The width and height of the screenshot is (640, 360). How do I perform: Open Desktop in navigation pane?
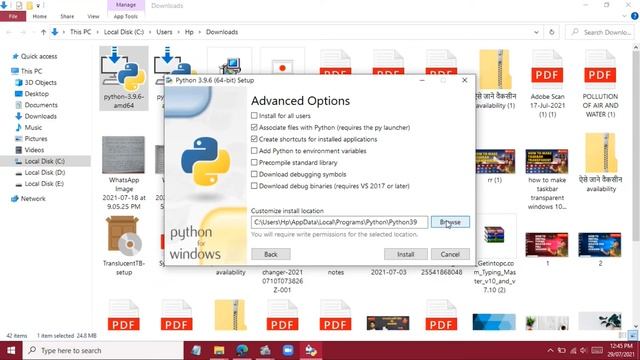[36, 94]
